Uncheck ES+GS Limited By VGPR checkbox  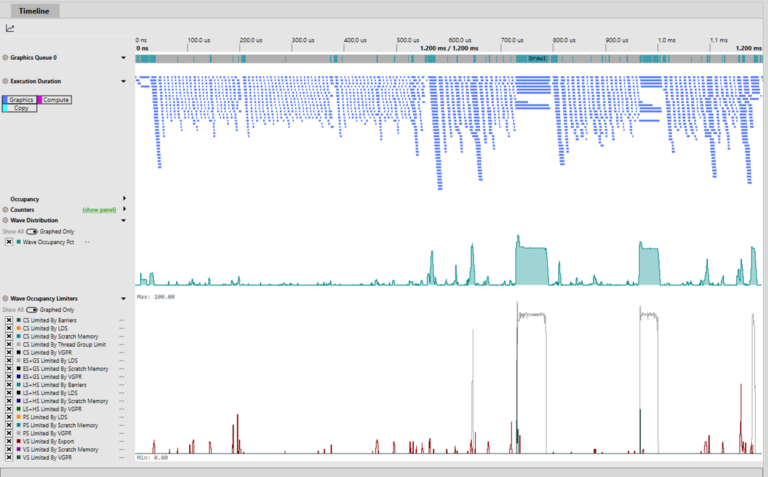coord(9,377)
